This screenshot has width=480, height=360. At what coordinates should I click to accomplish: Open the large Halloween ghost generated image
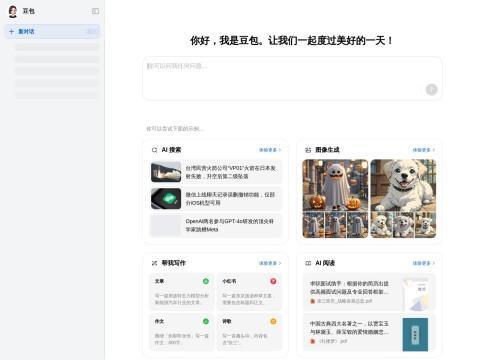coord(335,185)
